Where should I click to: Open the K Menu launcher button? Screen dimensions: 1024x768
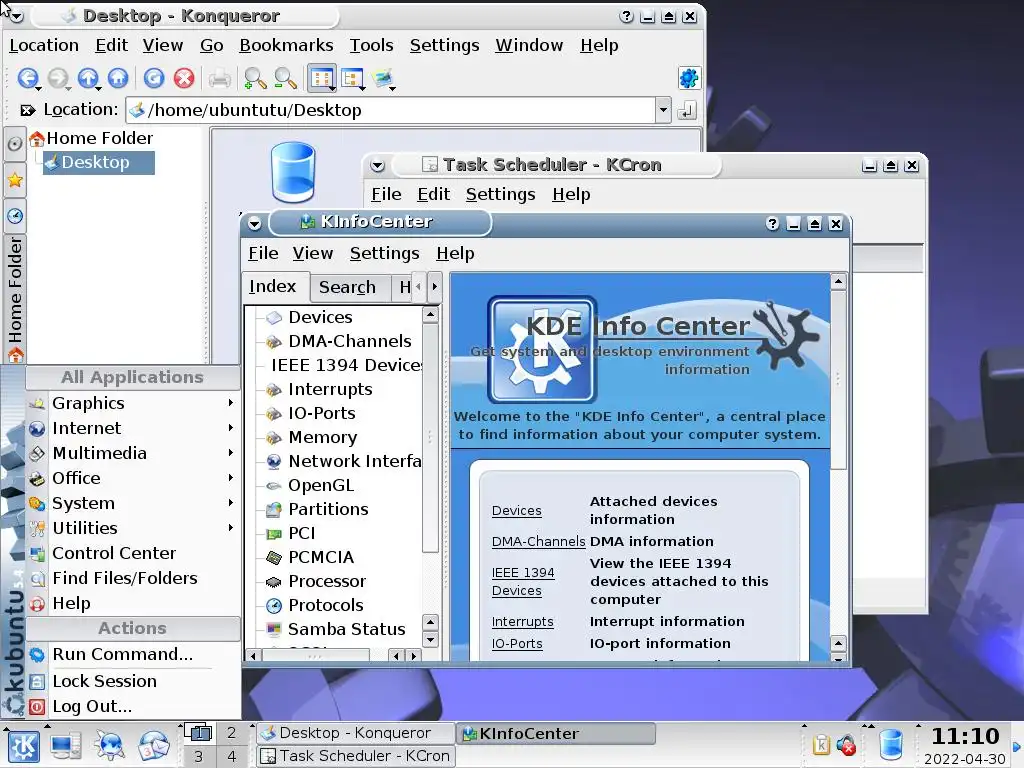pos(24,746)
